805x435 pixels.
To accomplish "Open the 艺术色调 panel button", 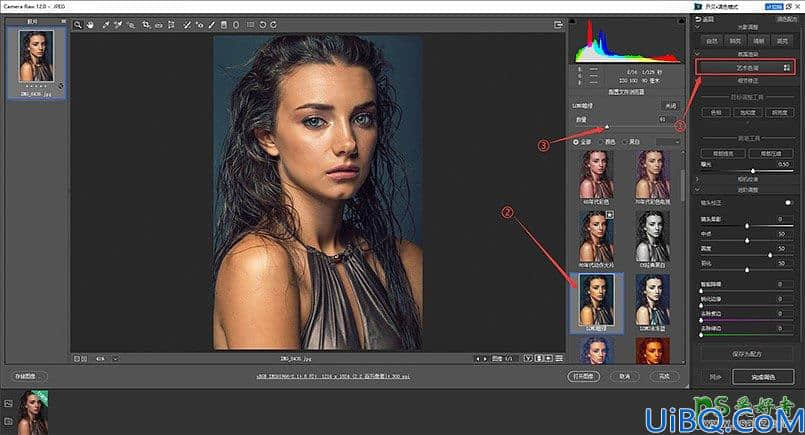I will [745, 68].
